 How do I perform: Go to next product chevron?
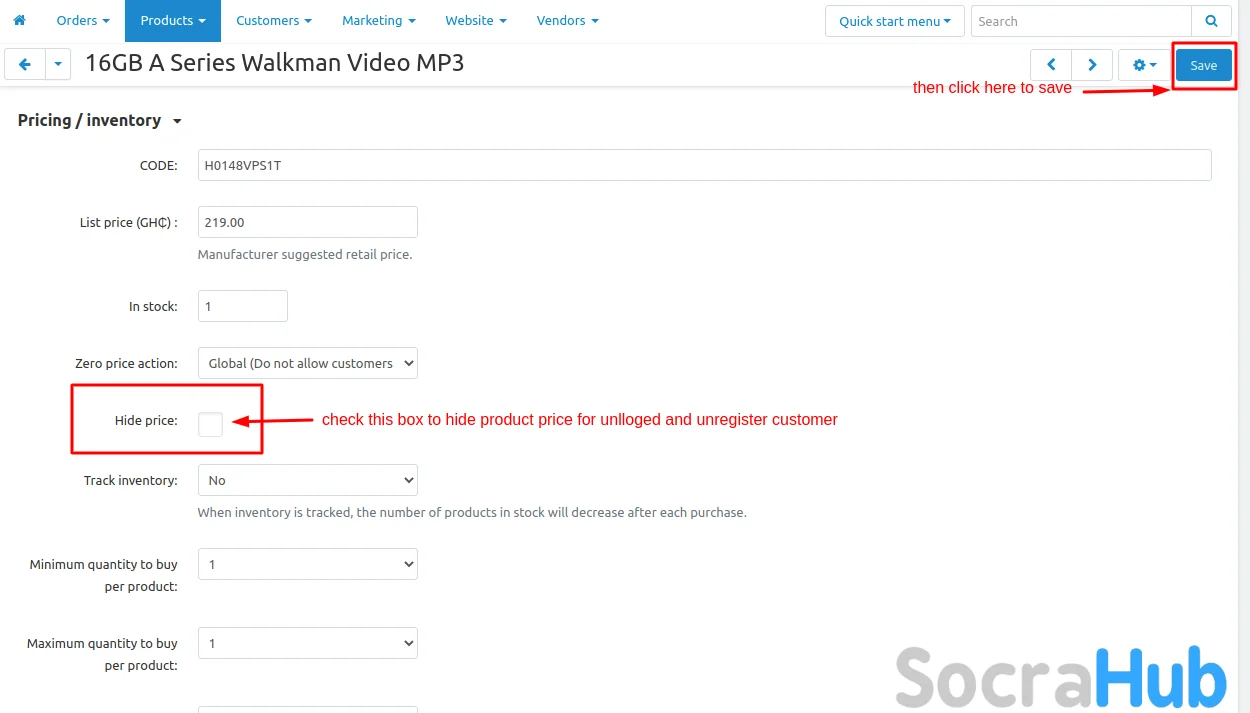[x=1092, y=65]
